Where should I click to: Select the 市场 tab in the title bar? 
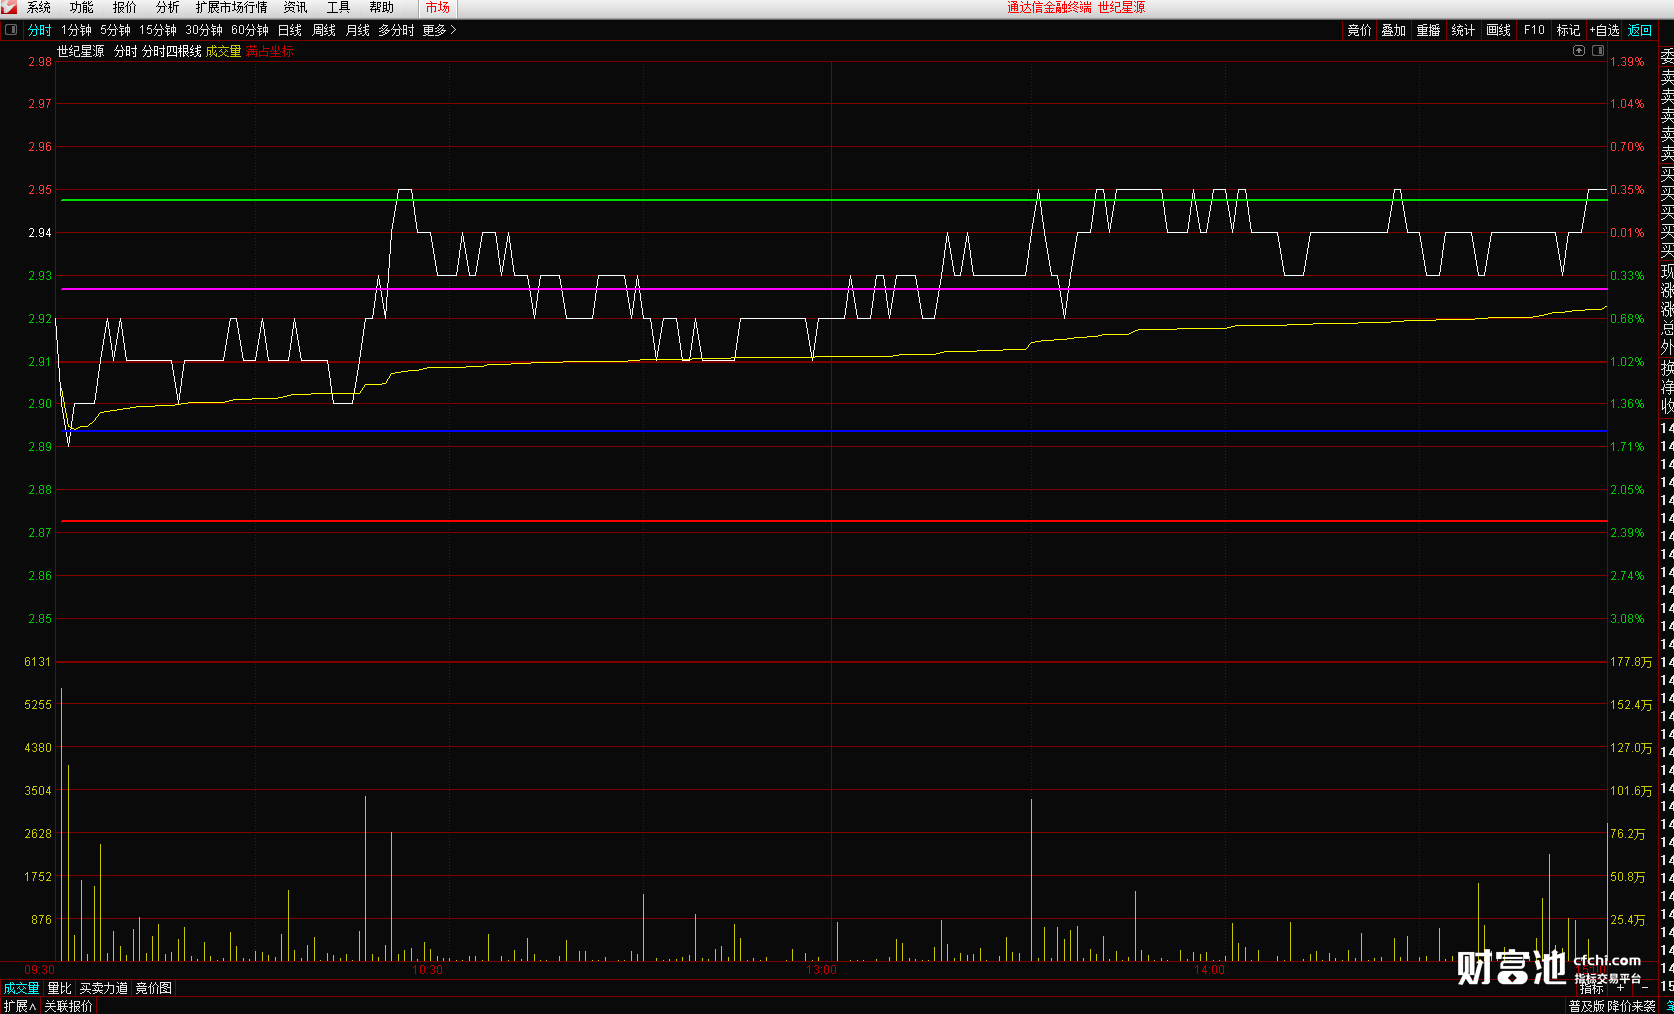(438, 8)
